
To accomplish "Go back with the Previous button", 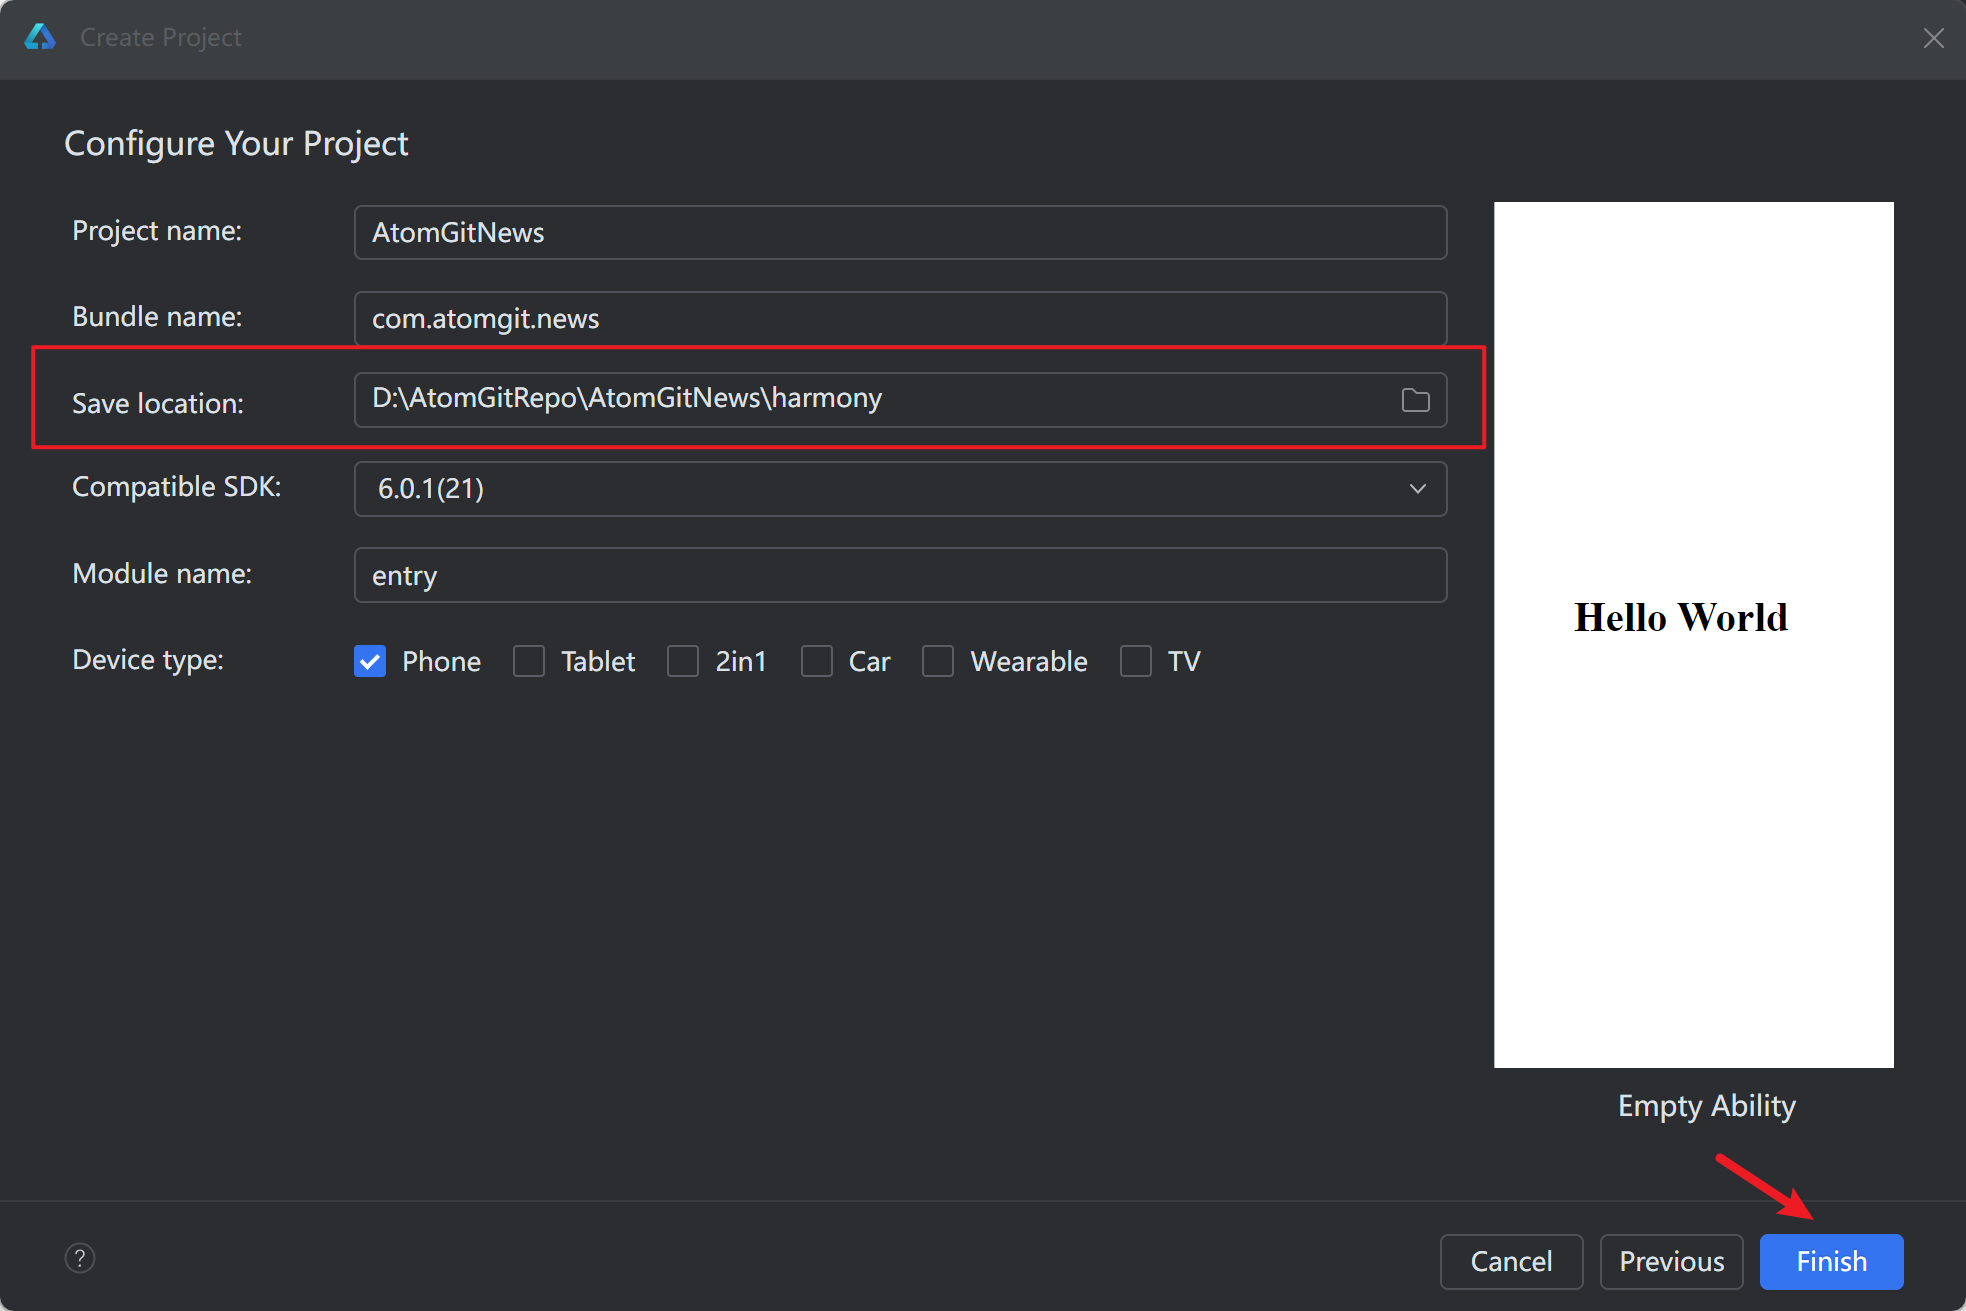I will tap(1671, 1262).
